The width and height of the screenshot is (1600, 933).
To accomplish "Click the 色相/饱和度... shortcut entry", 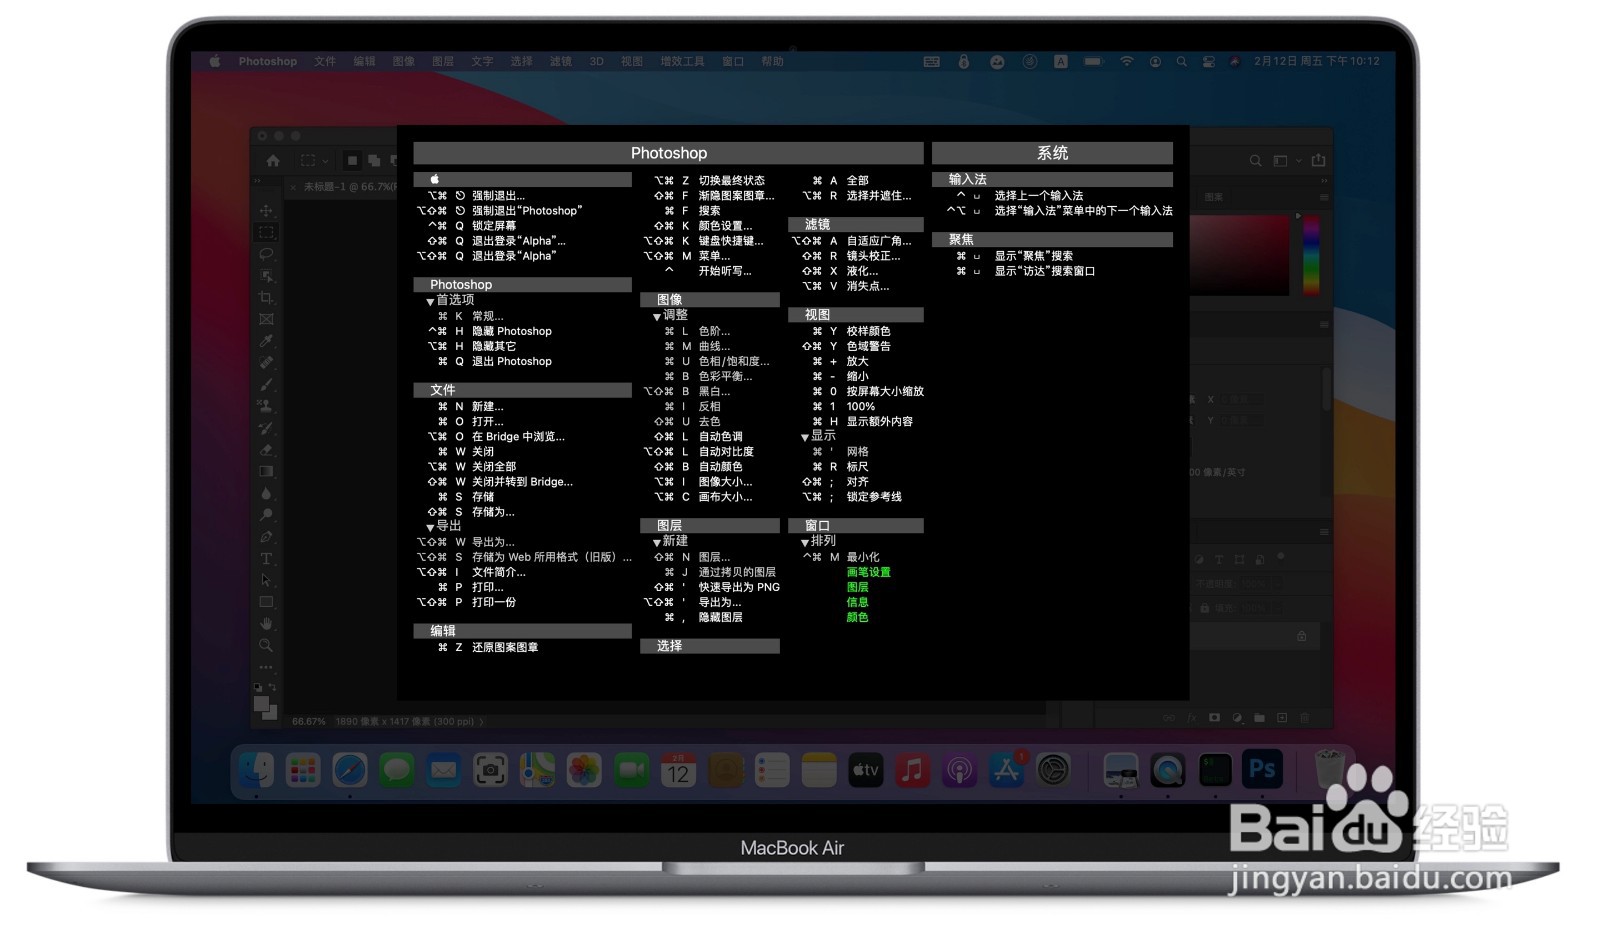I will (734, 361).
